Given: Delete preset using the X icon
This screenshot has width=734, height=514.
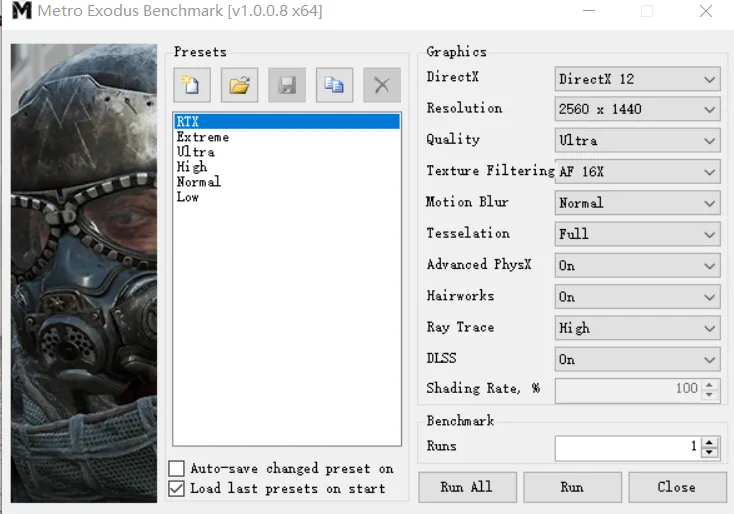Looking at the screenshot, I should [382, 85].
